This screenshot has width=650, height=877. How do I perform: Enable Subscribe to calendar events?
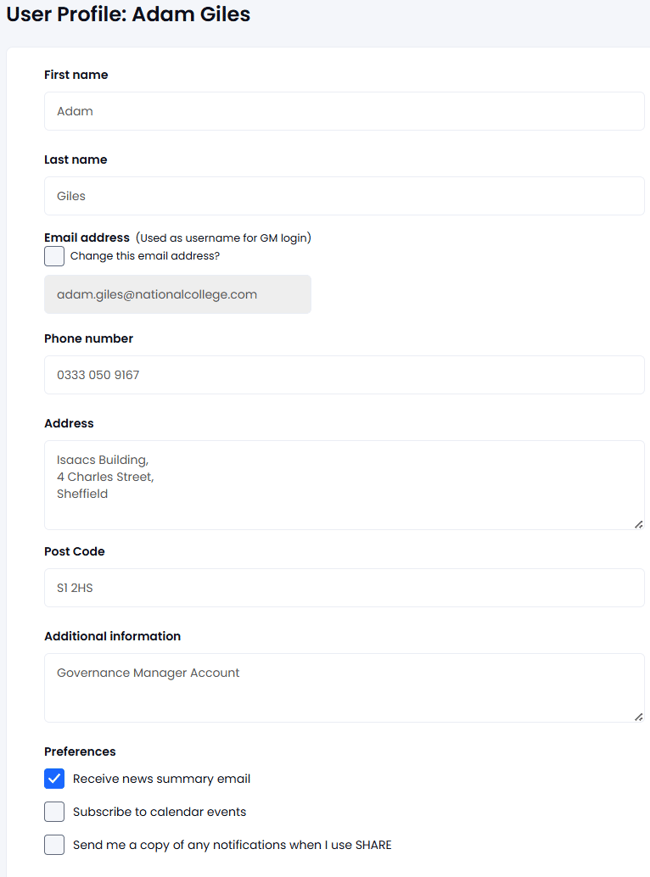(x=54, y=812)
